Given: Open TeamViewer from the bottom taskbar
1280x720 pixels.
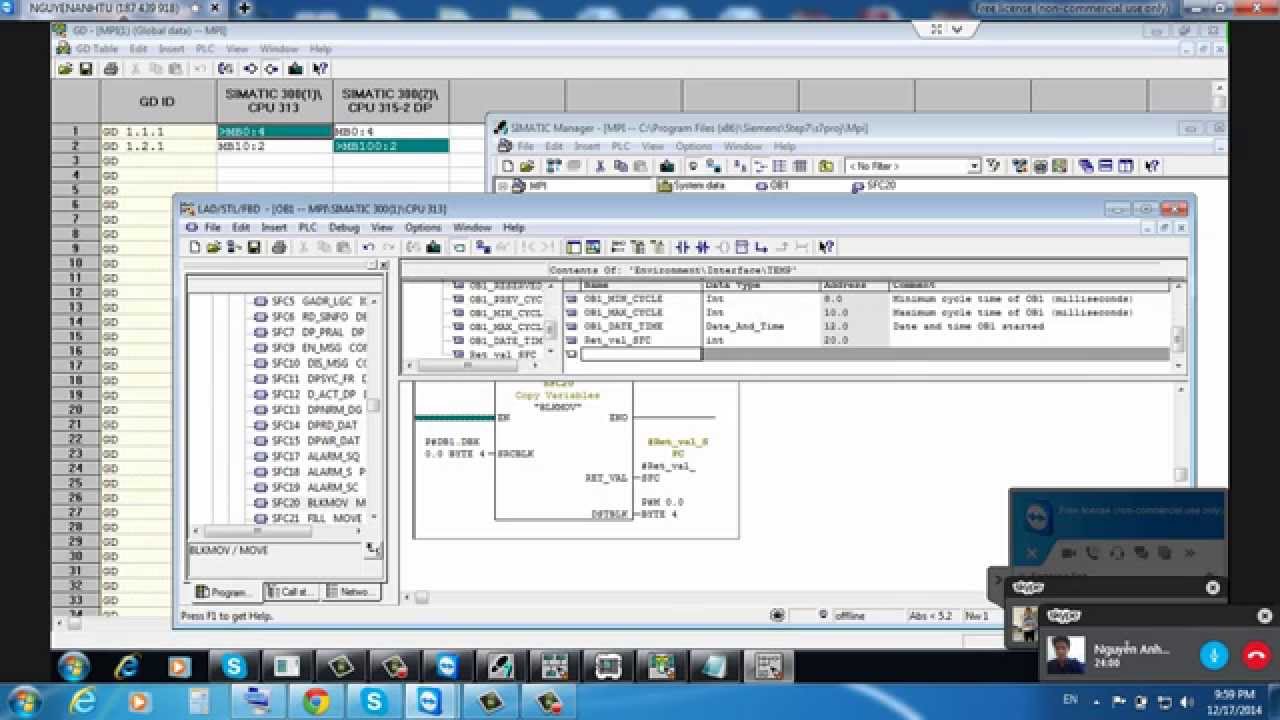Looking at the screenshot, I should [431, 701].
